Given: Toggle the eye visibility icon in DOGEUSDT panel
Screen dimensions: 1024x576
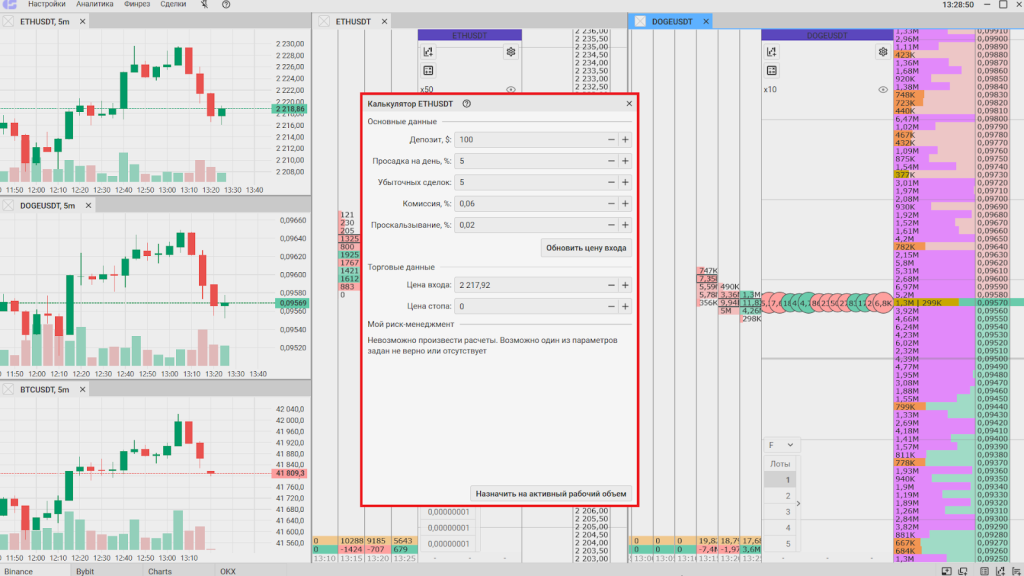Looking at the screenshot, I should point(883,89).
